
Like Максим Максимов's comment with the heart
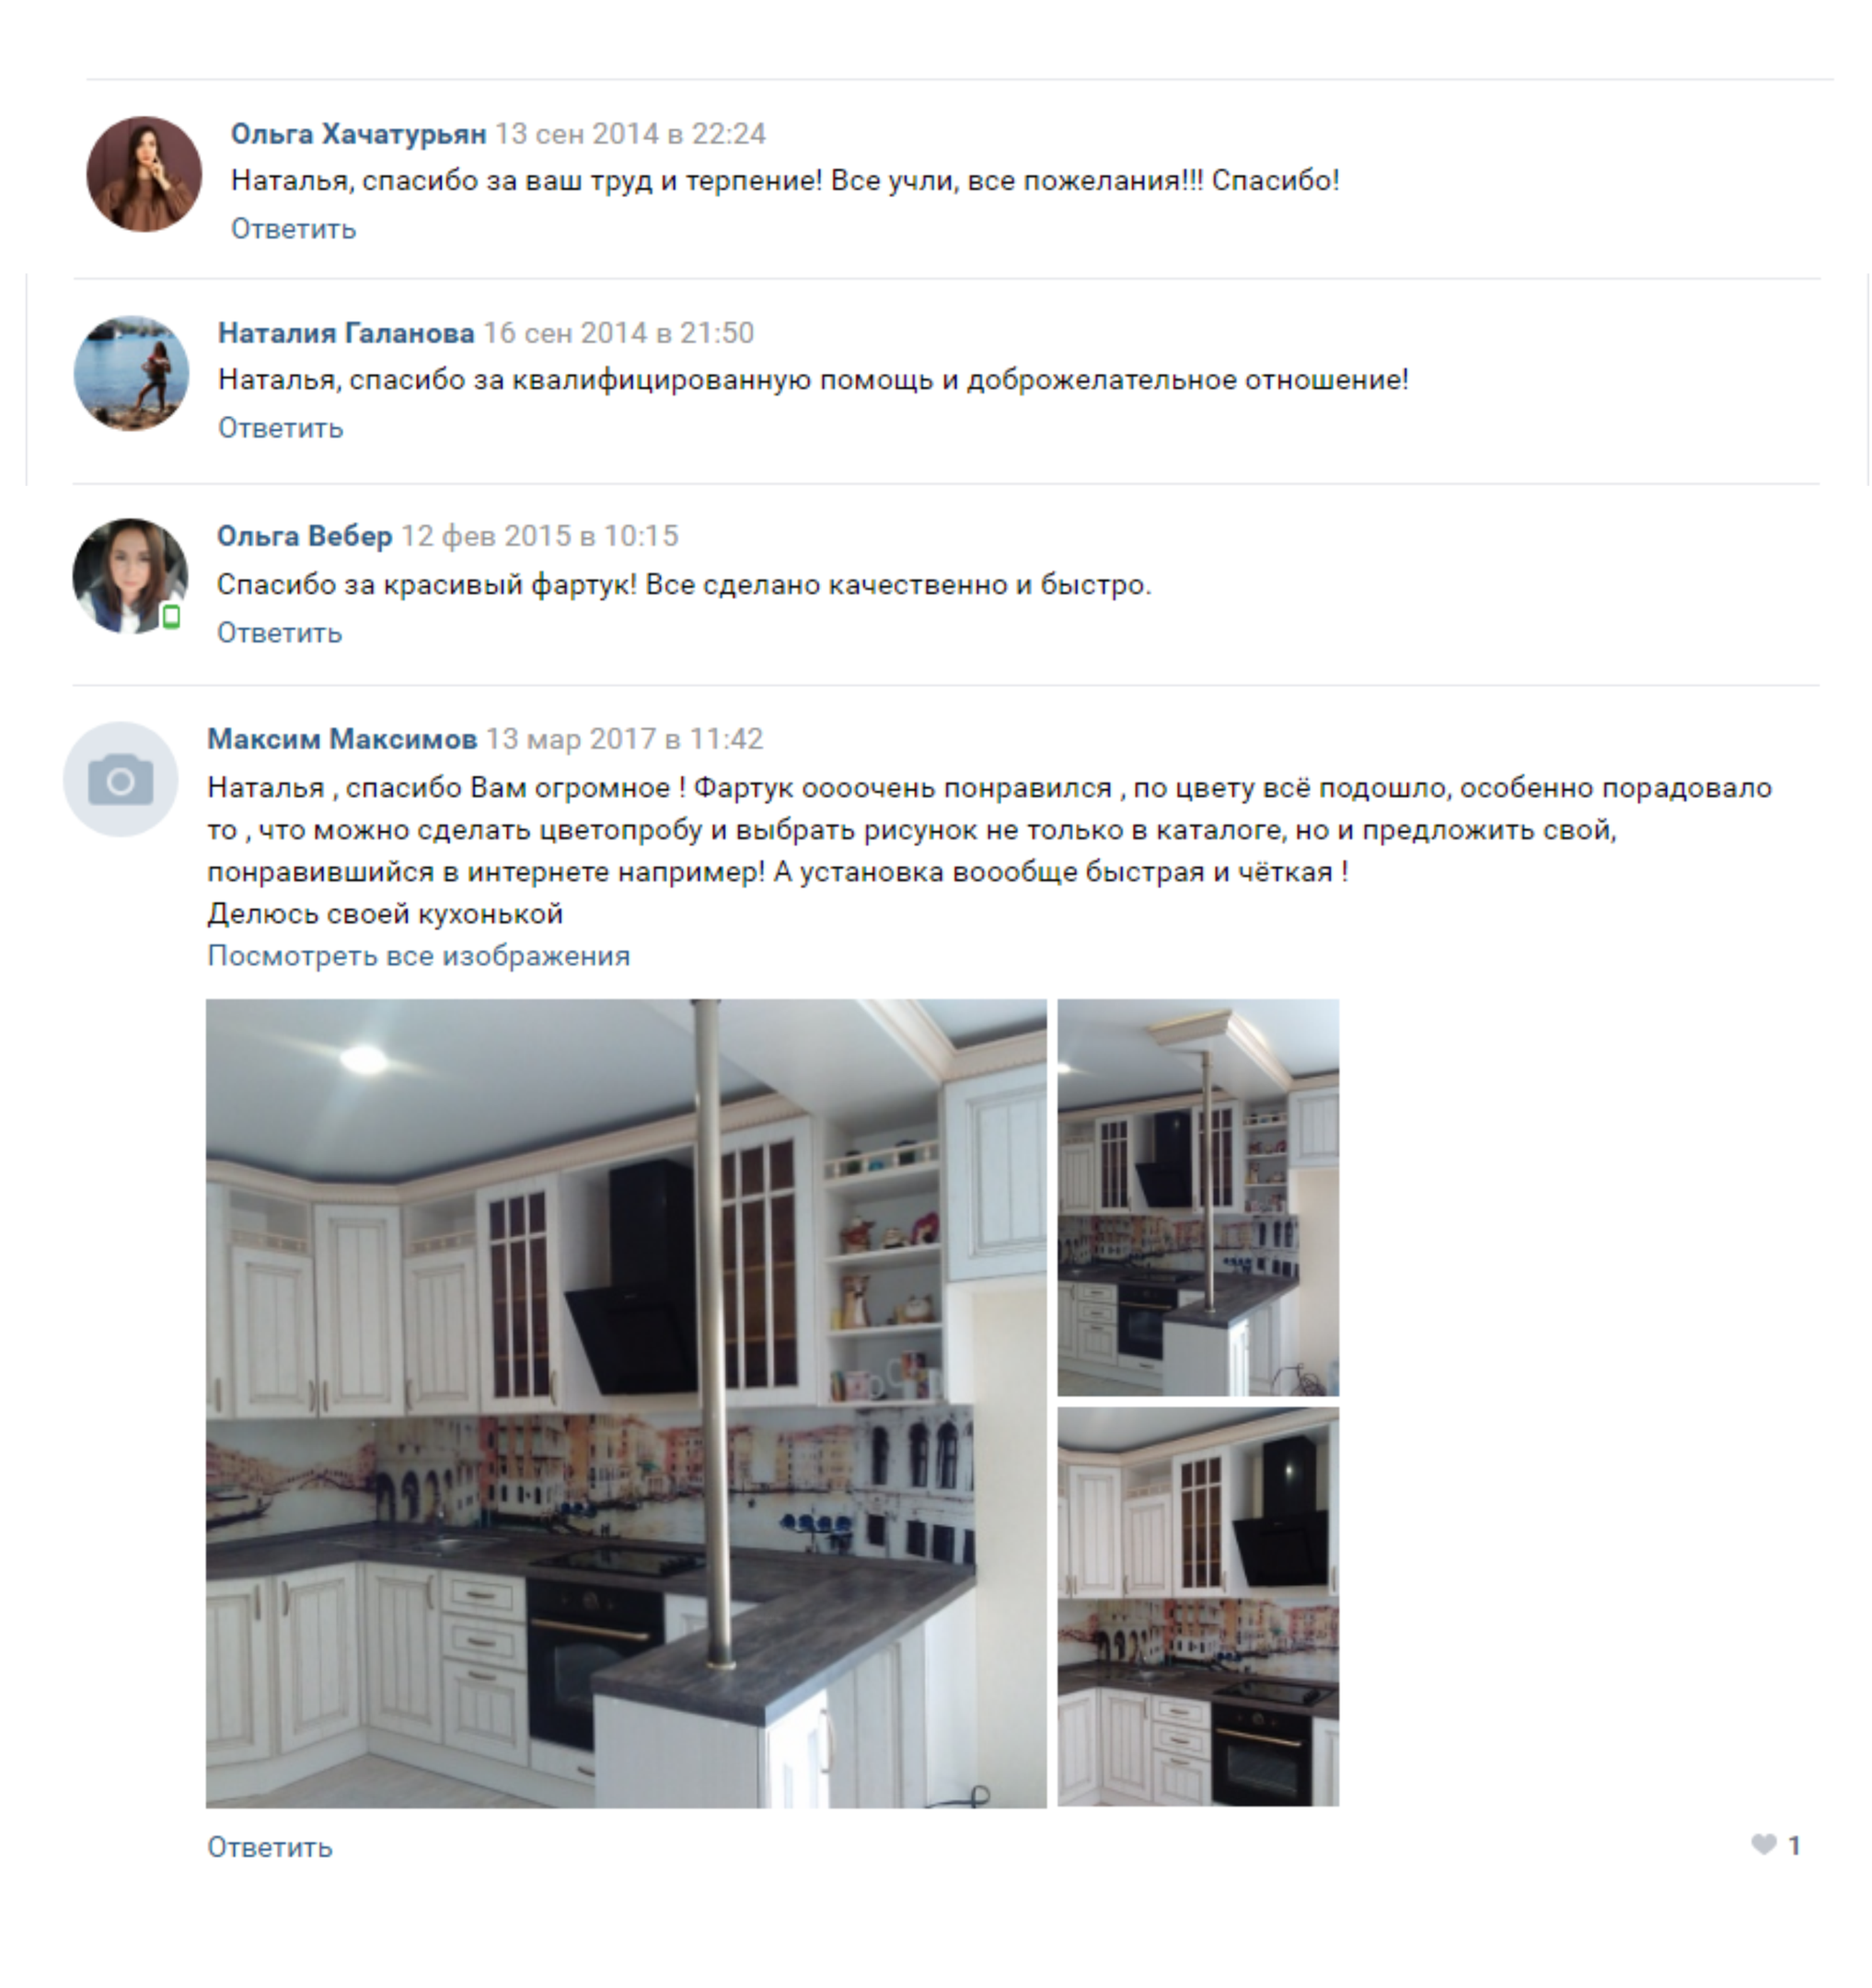pos(1764,1845)
